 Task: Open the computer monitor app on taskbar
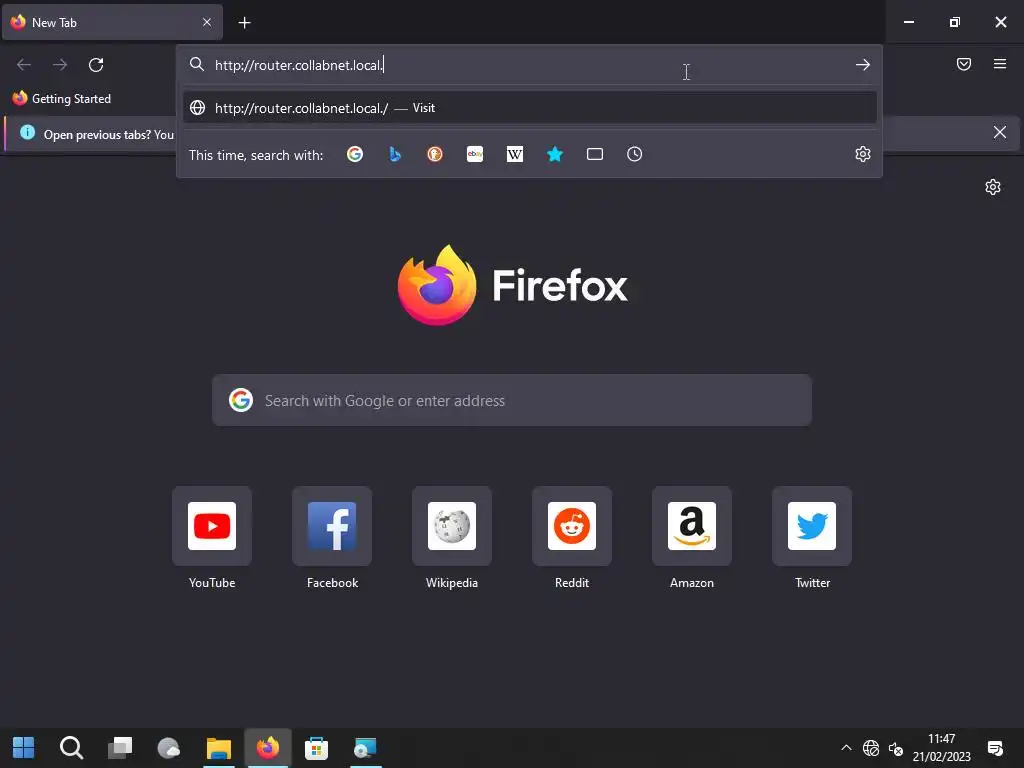tap(365, 748)
